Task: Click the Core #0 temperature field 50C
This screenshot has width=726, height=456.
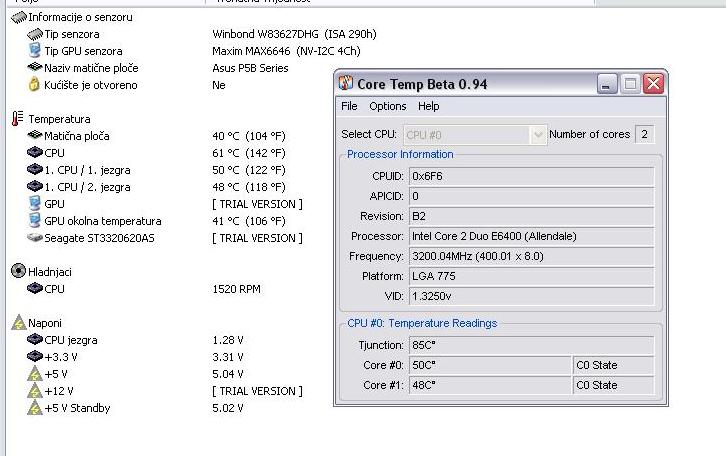Action: pyautogui.click(x=490, y=365)
